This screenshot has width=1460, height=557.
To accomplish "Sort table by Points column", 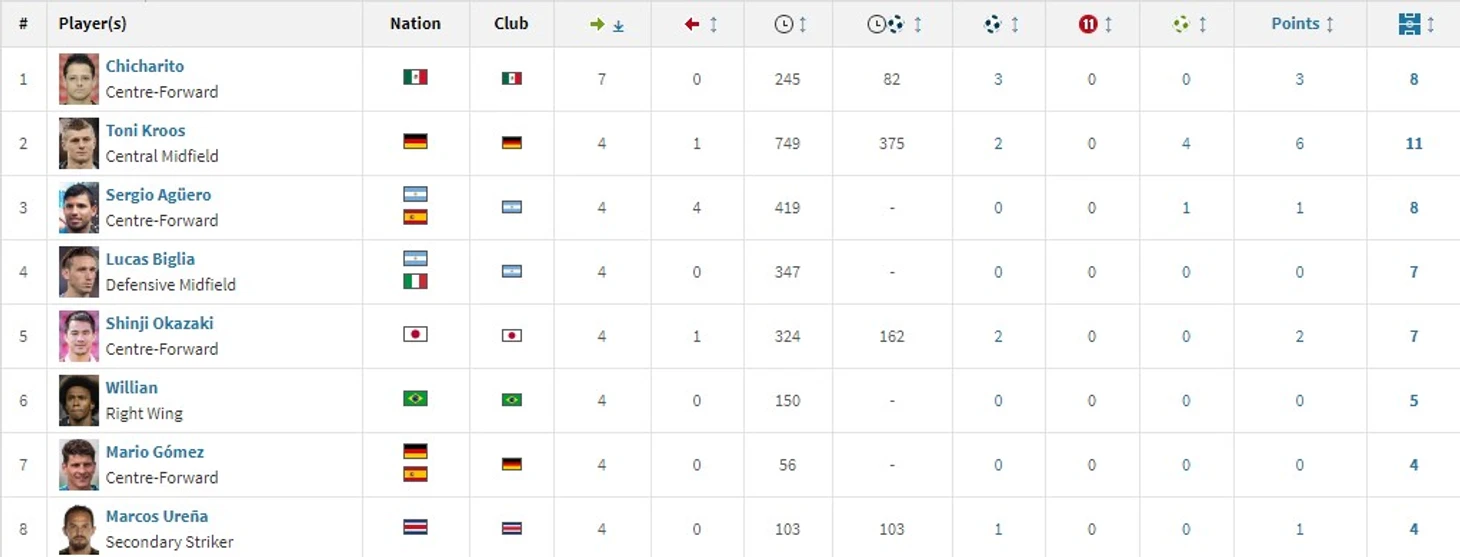I will [1302, 24].
